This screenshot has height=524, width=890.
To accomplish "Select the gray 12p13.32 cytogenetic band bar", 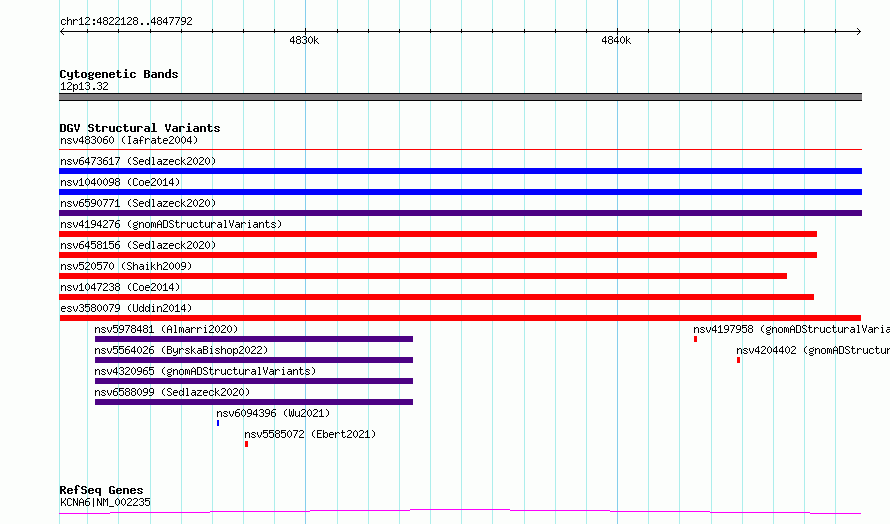I will [460, 97].
